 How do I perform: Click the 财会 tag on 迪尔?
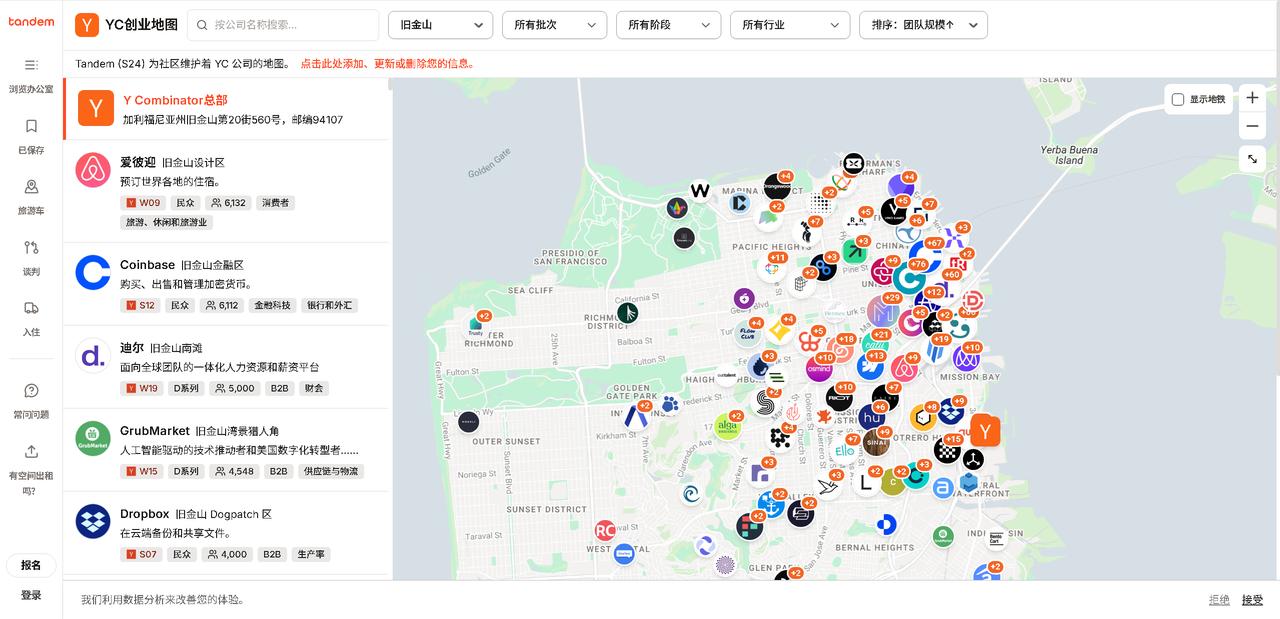(313, 388)
